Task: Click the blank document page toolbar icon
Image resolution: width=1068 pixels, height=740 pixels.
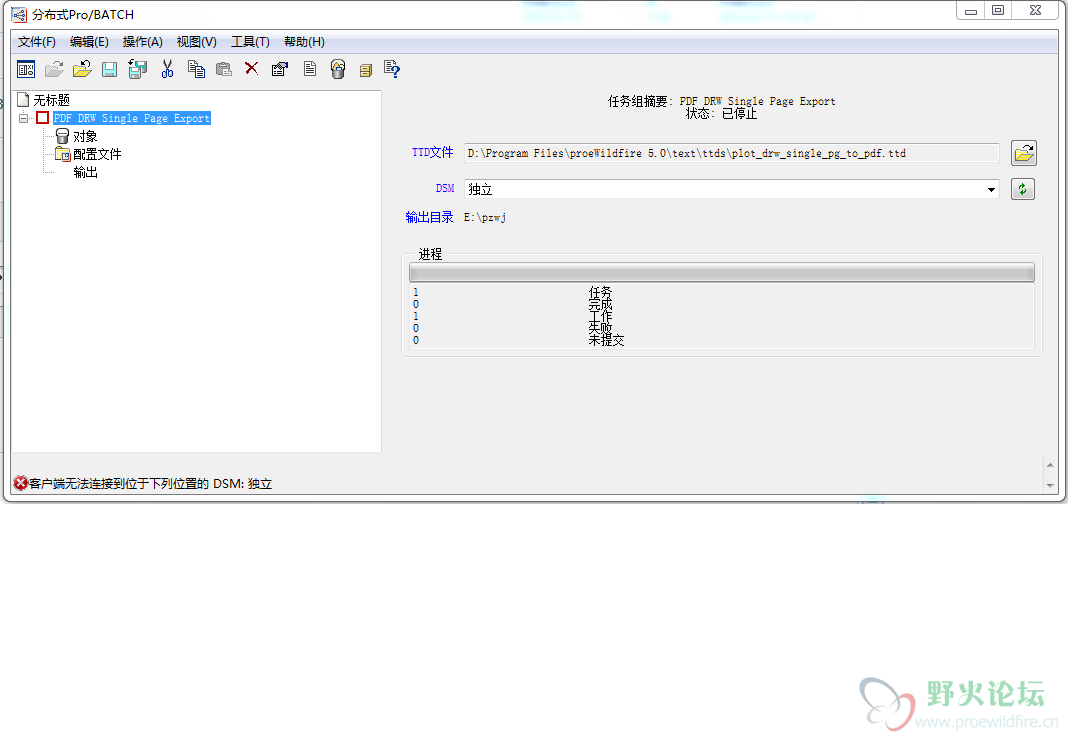Action: pyautogui.click(x=310, y=69)
